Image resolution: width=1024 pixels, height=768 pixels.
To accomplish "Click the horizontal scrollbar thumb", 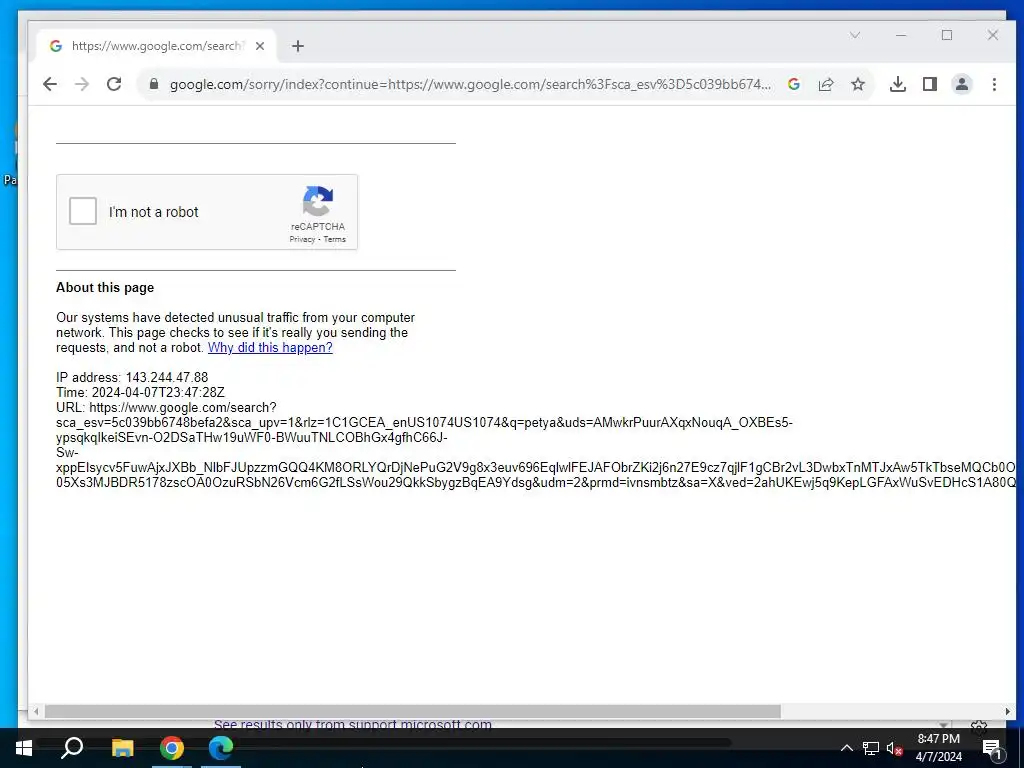I will 412,711.
